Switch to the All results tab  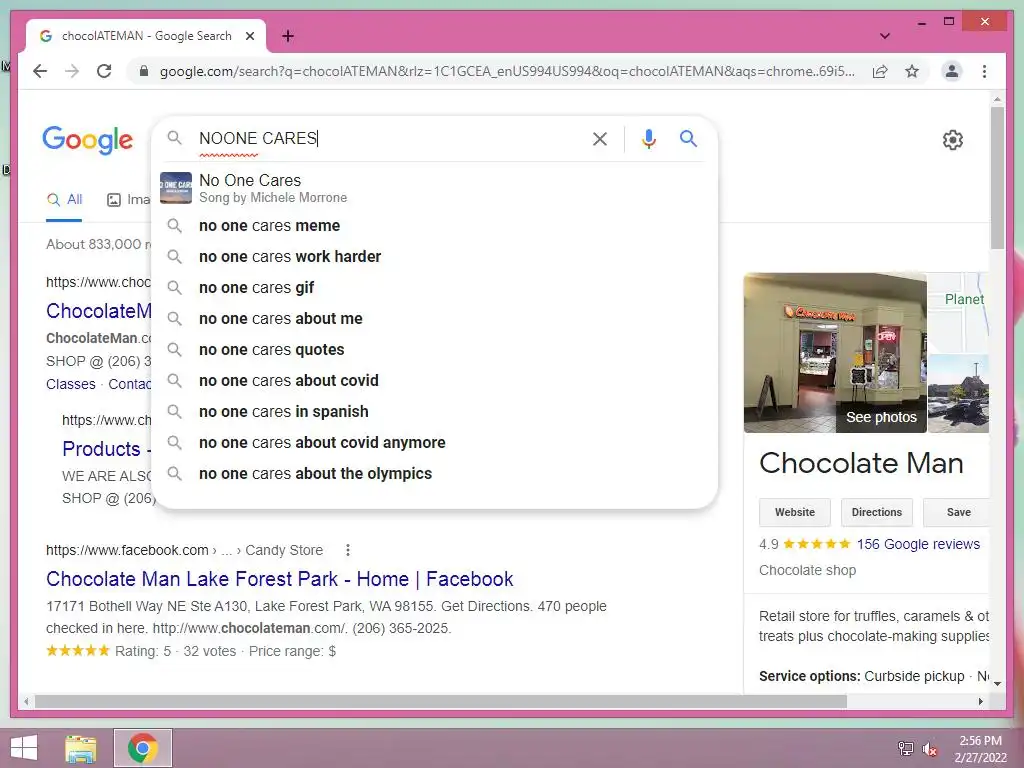click(64, 200)
